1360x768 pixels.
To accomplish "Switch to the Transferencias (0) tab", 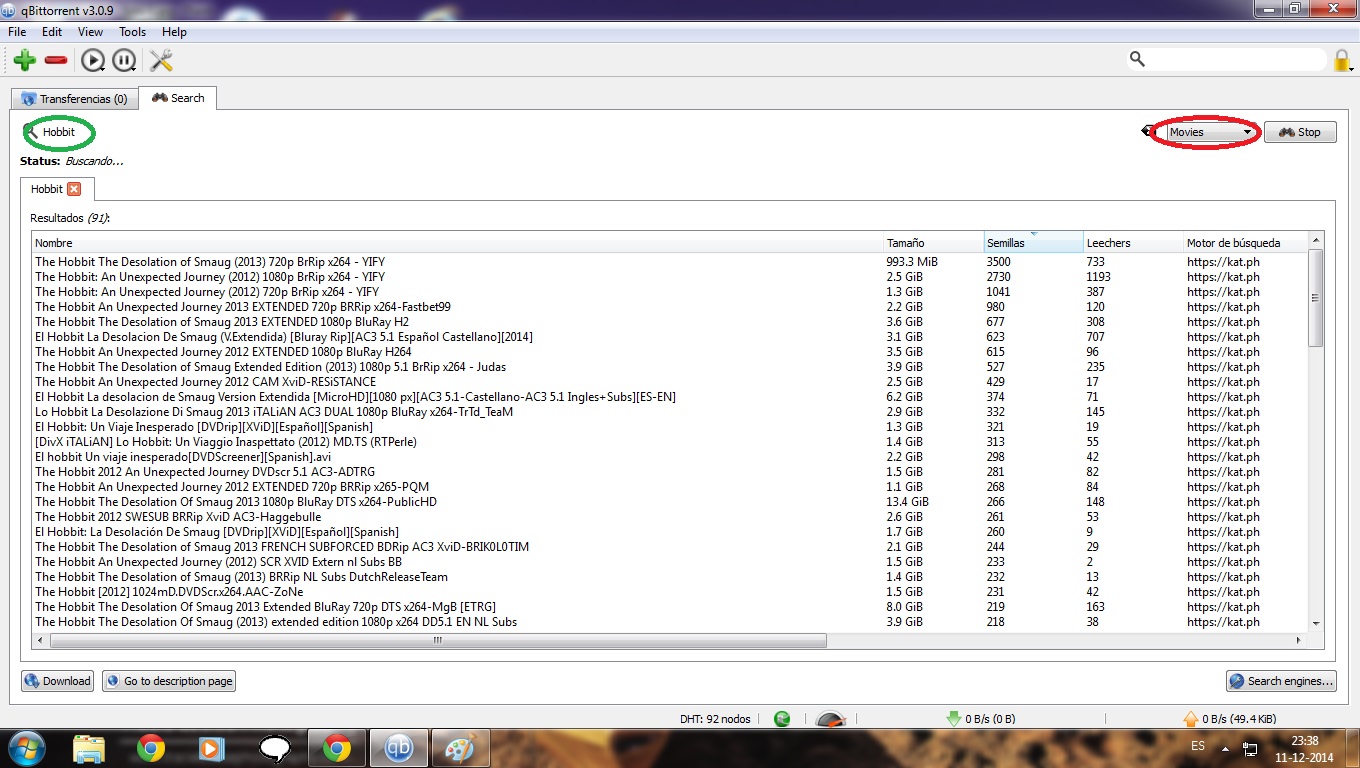I will point(74,99).
